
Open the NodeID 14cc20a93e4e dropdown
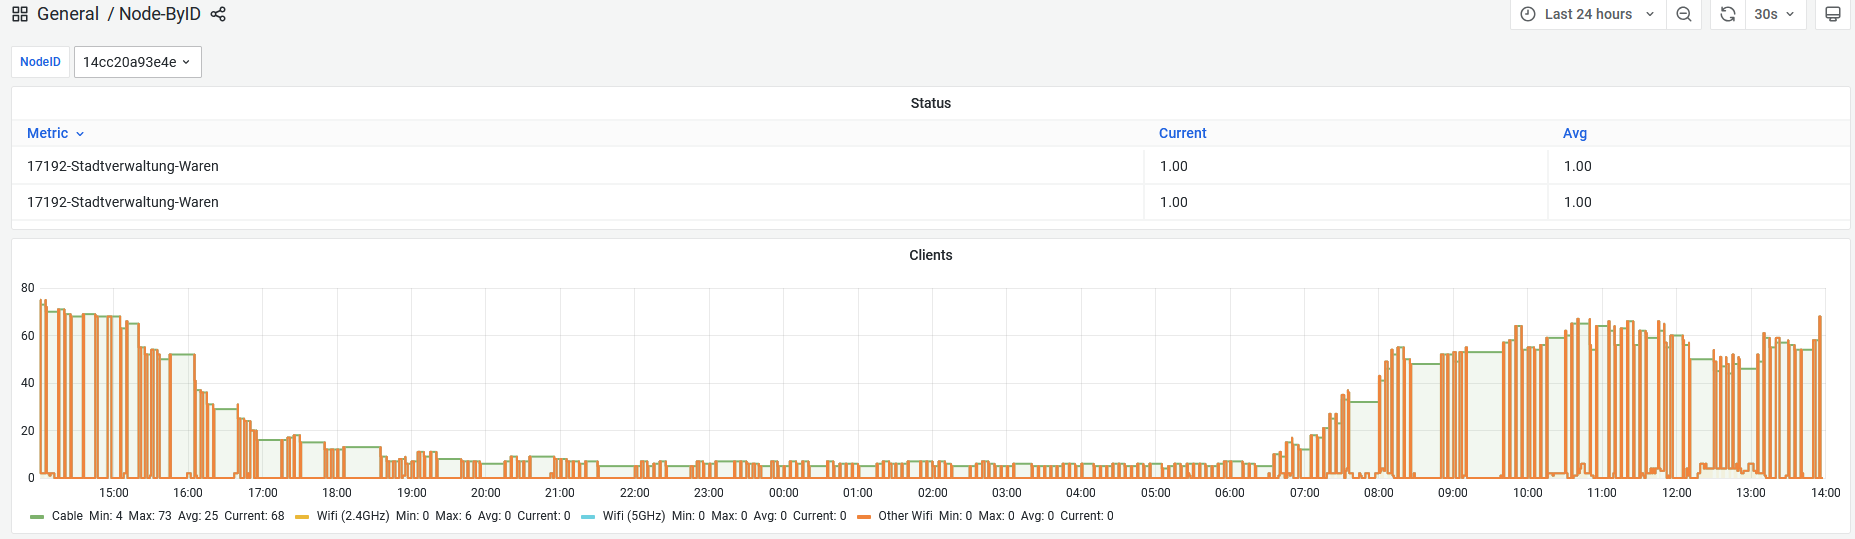138,62
